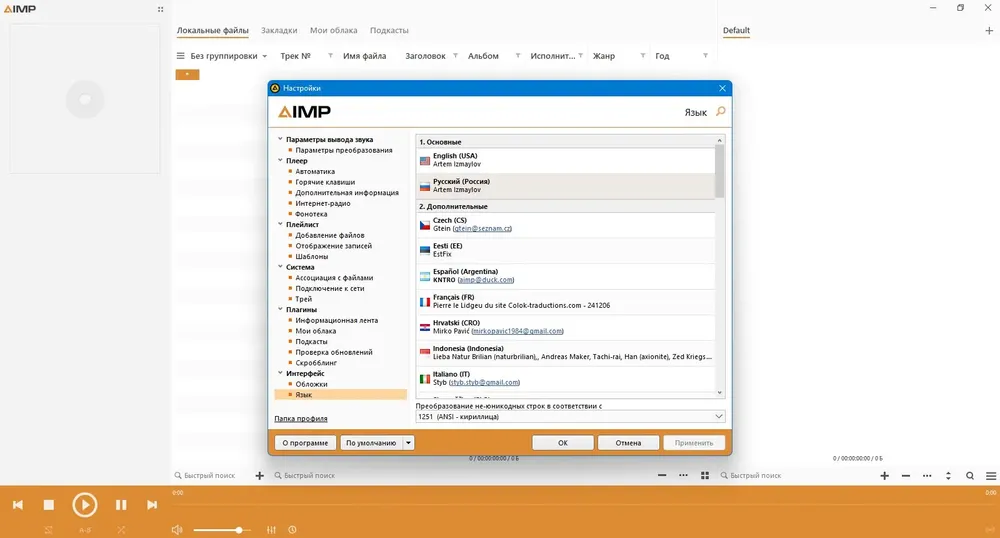This screenshot has width=1000, height=538.
Task: Switch to the Локальные файлы tab
Action: pos(212,30)
